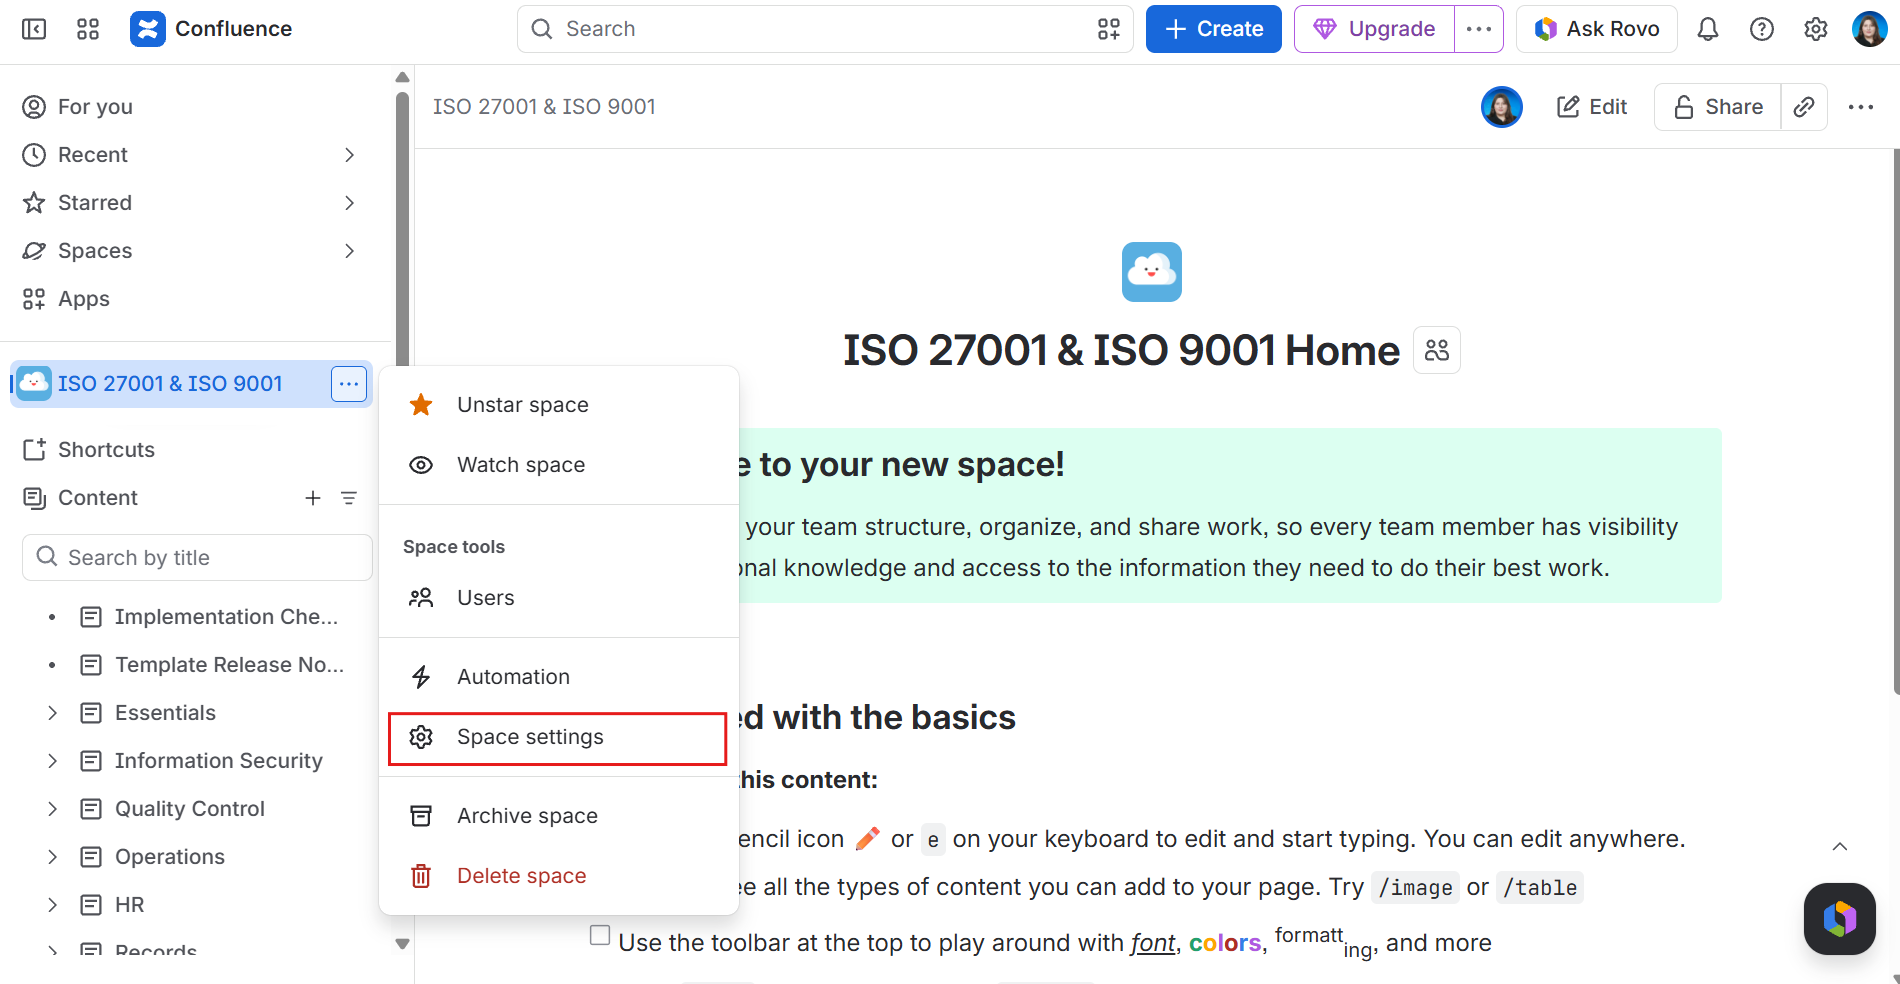Click the Upgrade button
This screenshot has width=1900, height=984.
pyautogui.click(x=1375, y=29)
